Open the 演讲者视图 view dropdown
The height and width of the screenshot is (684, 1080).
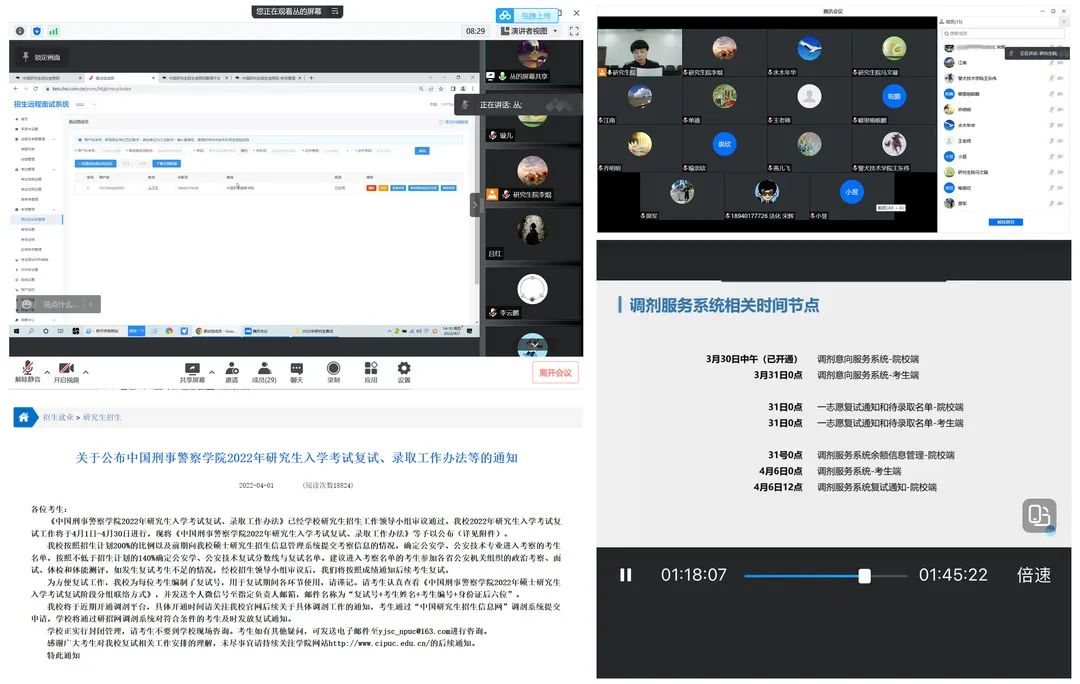[x=529, y=31]
